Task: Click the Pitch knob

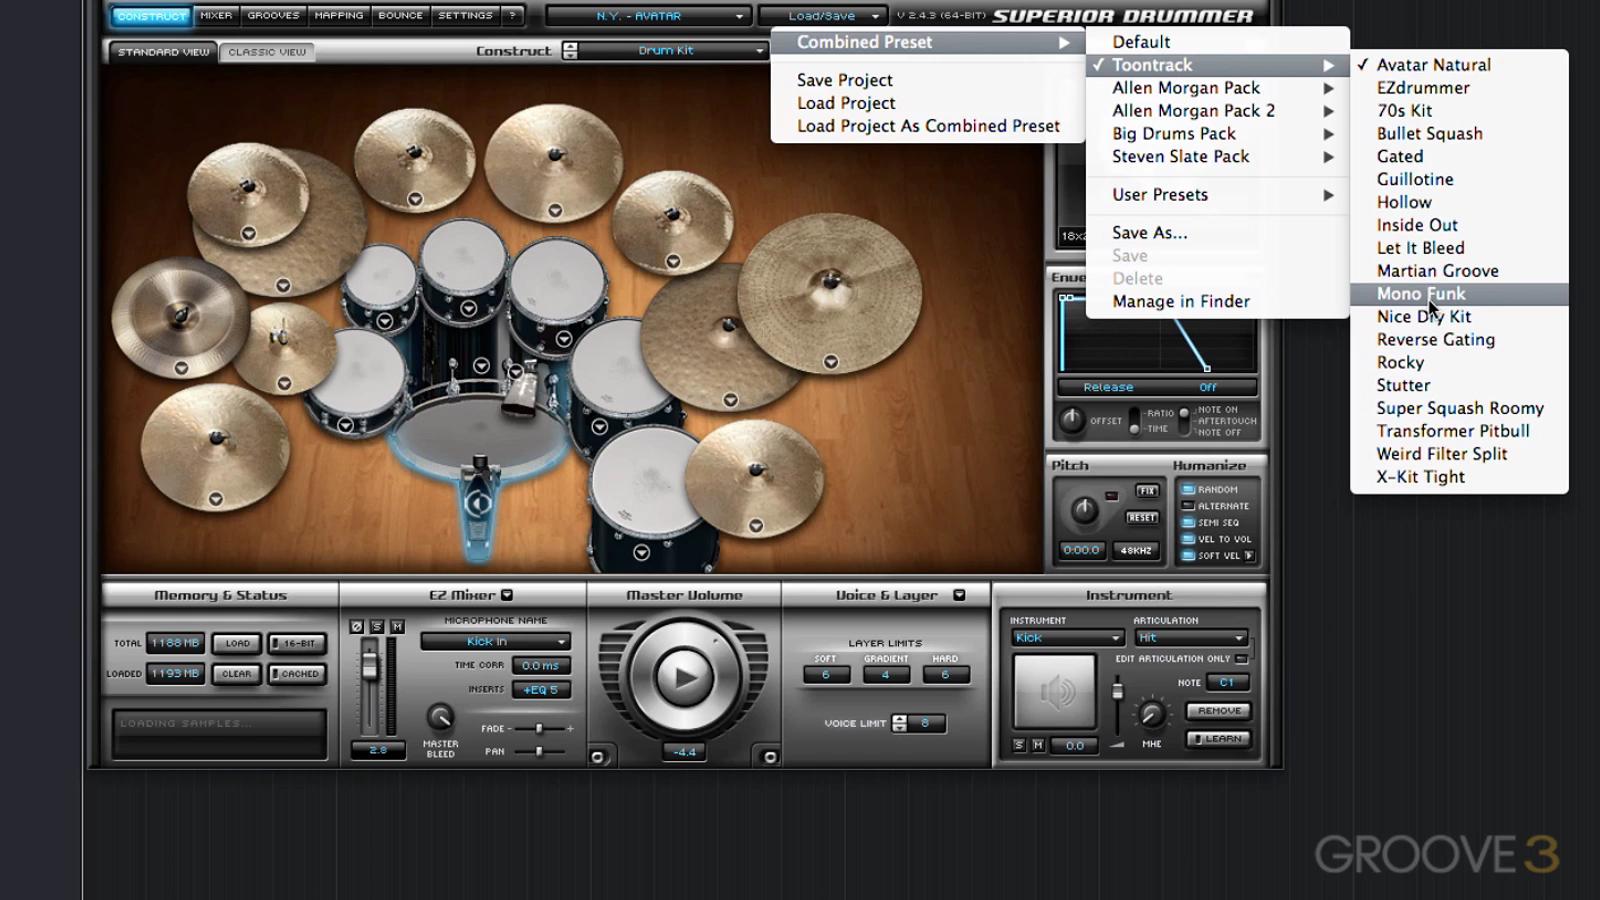Action: coord(1085,510)
